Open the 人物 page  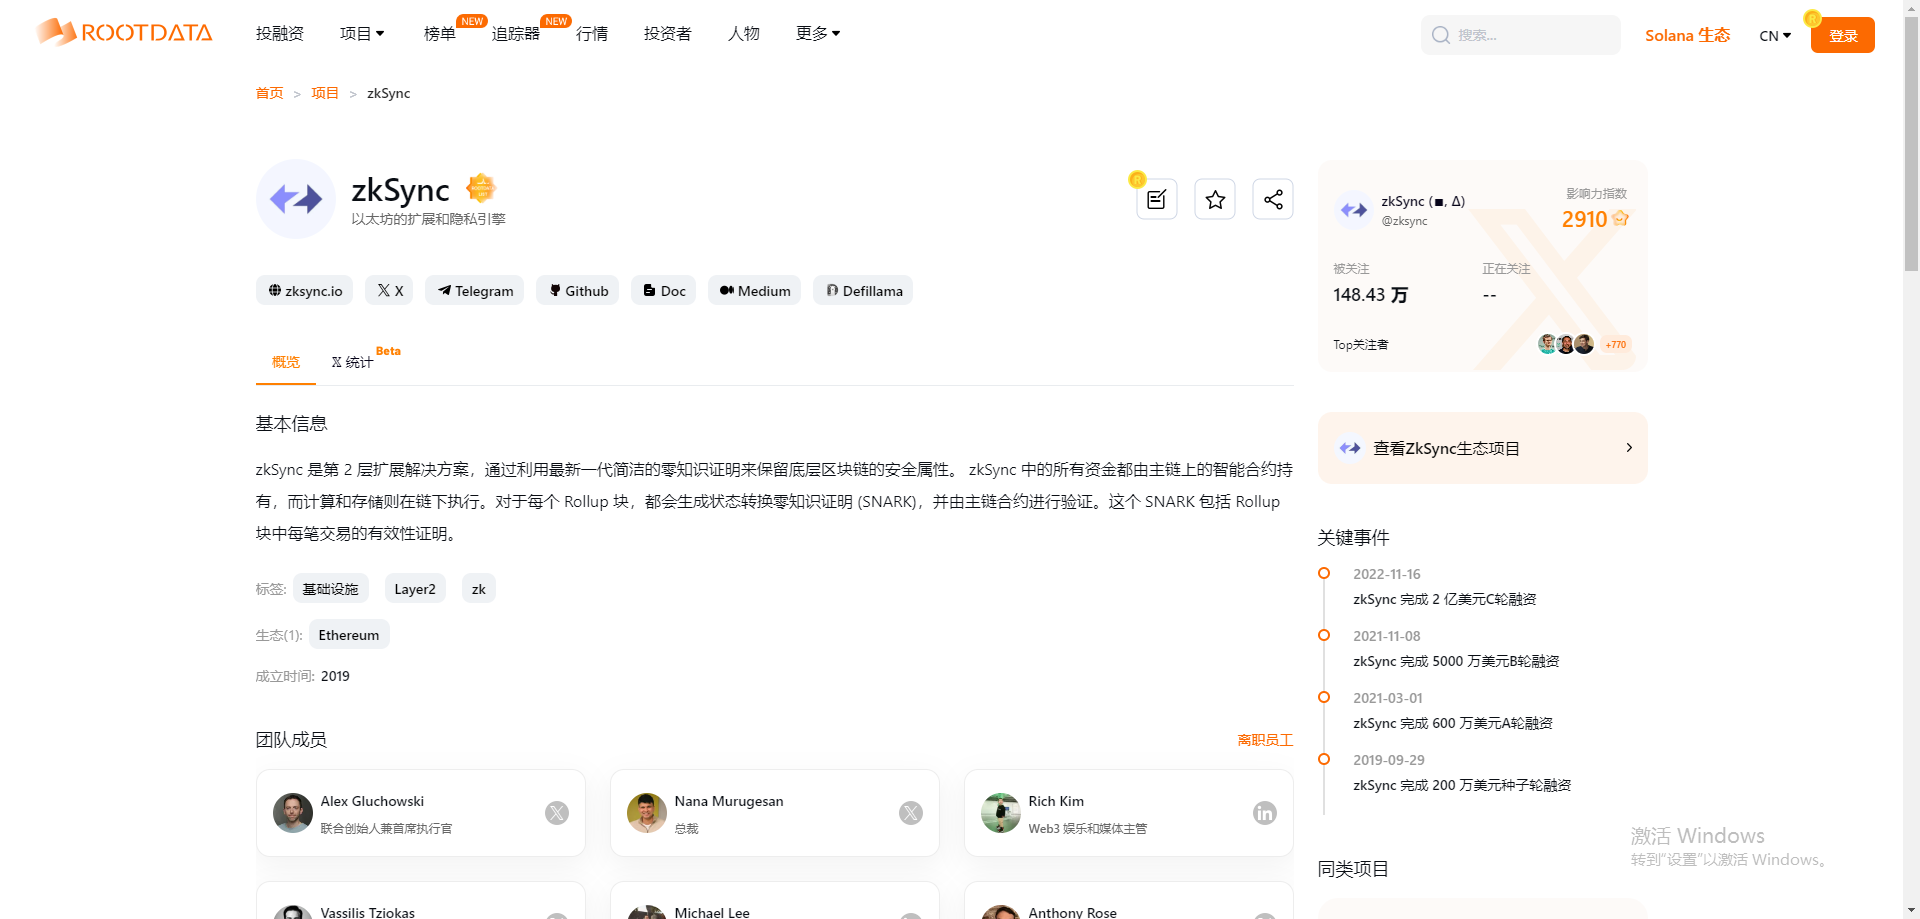(x=744, y=34)
